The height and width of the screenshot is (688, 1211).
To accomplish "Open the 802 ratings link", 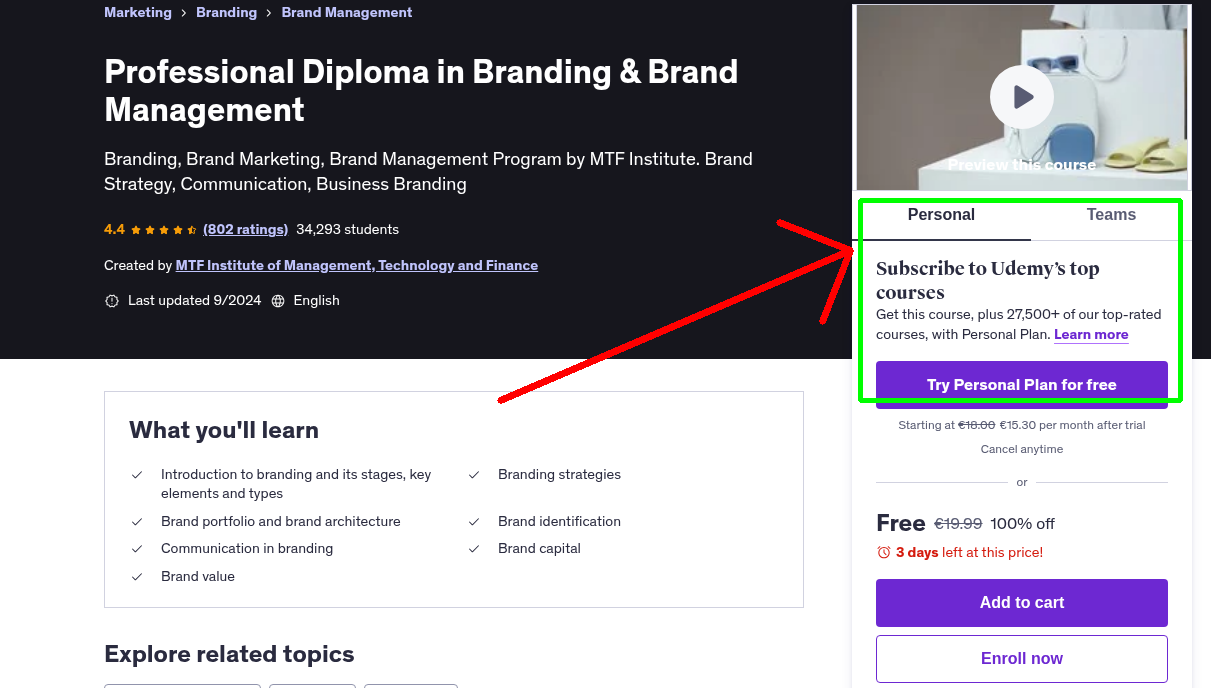I will click(245, 229).
